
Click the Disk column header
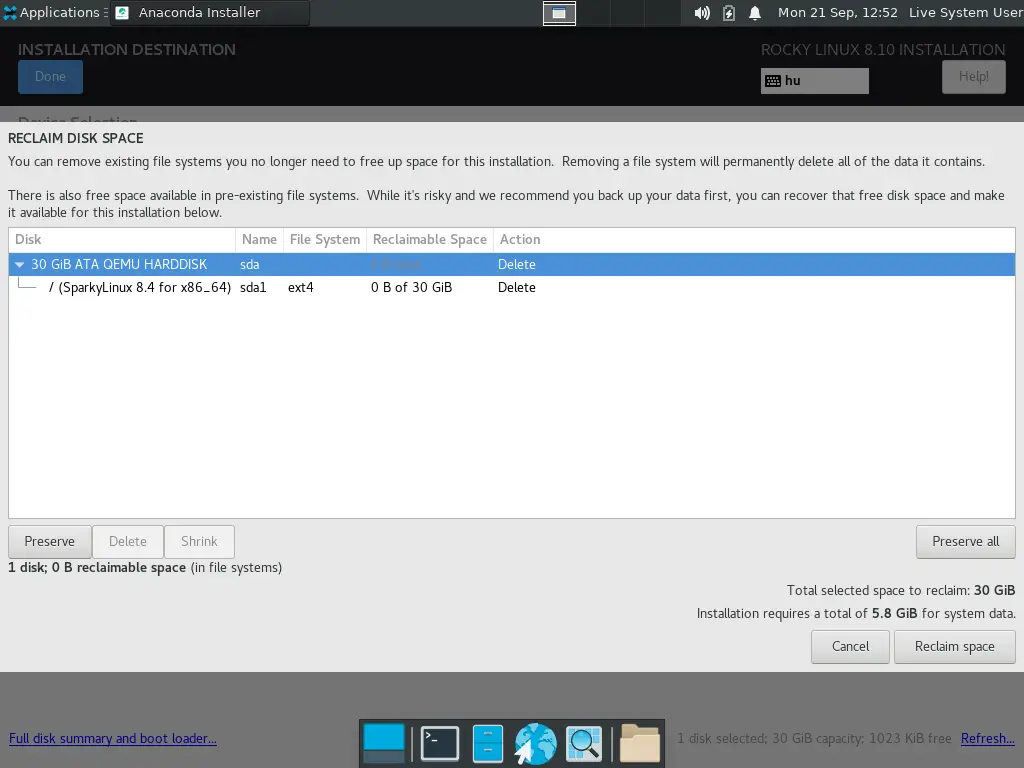coord(122,240)
